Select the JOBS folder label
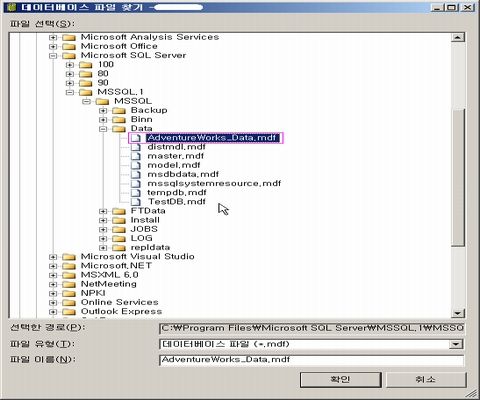The height and width of the screenshot is (400, 480). tap(144, 229)
